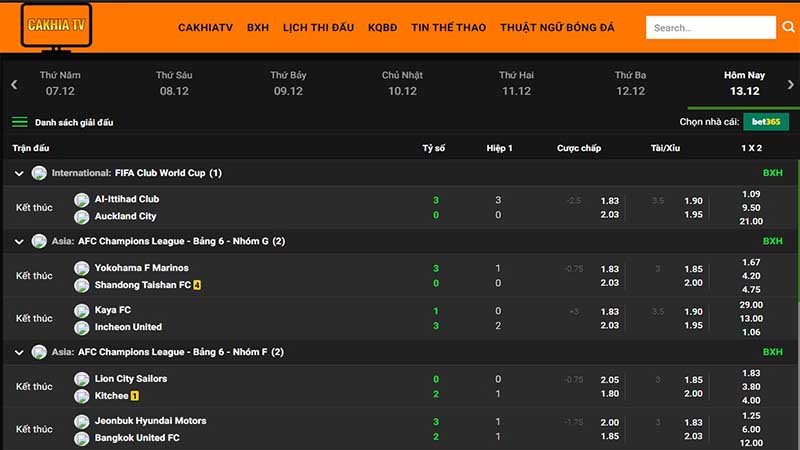Select the Chủ Nhật 10.12 date tab
The image size is (800, 450).
(x=402, y=83)
